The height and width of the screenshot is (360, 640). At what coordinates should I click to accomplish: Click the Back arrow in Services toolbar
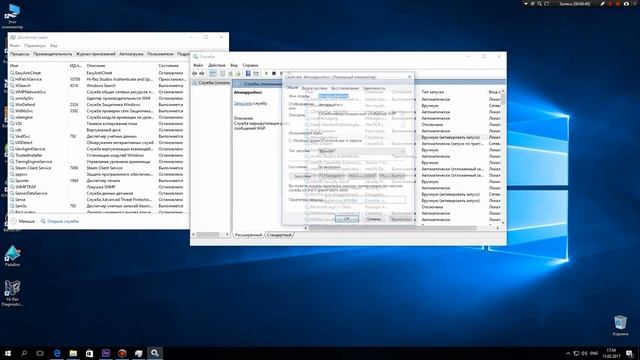click(x=195, y=73)
